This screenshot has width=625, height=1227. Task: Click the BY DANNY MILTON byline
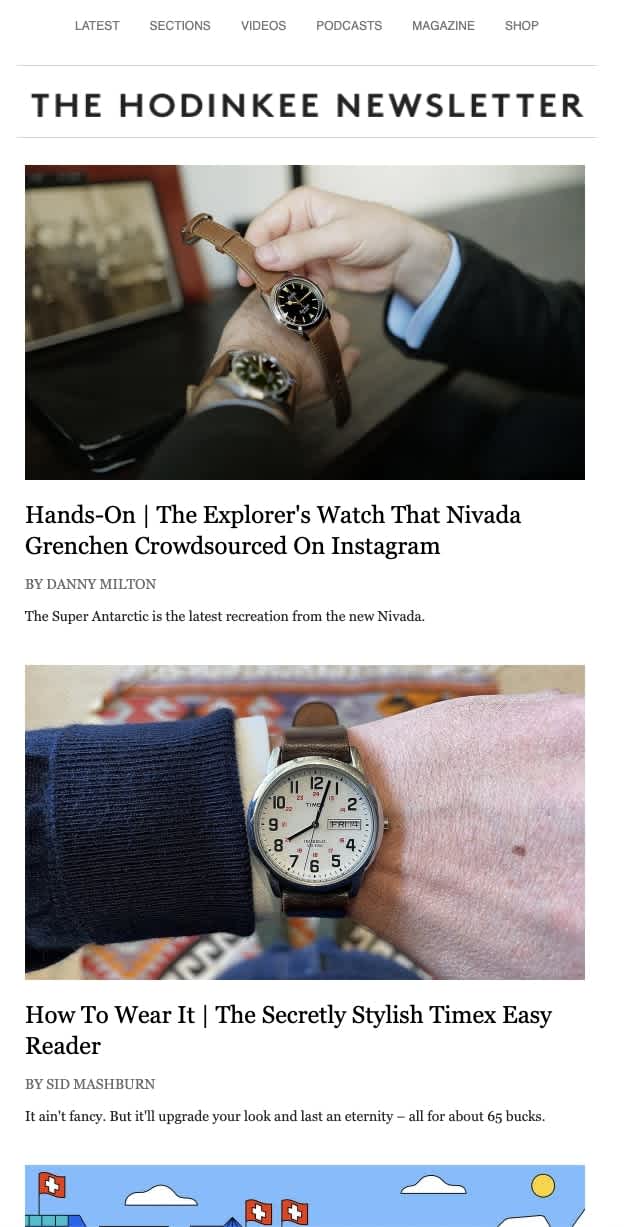pyautogui.click(x=91, y=584)
